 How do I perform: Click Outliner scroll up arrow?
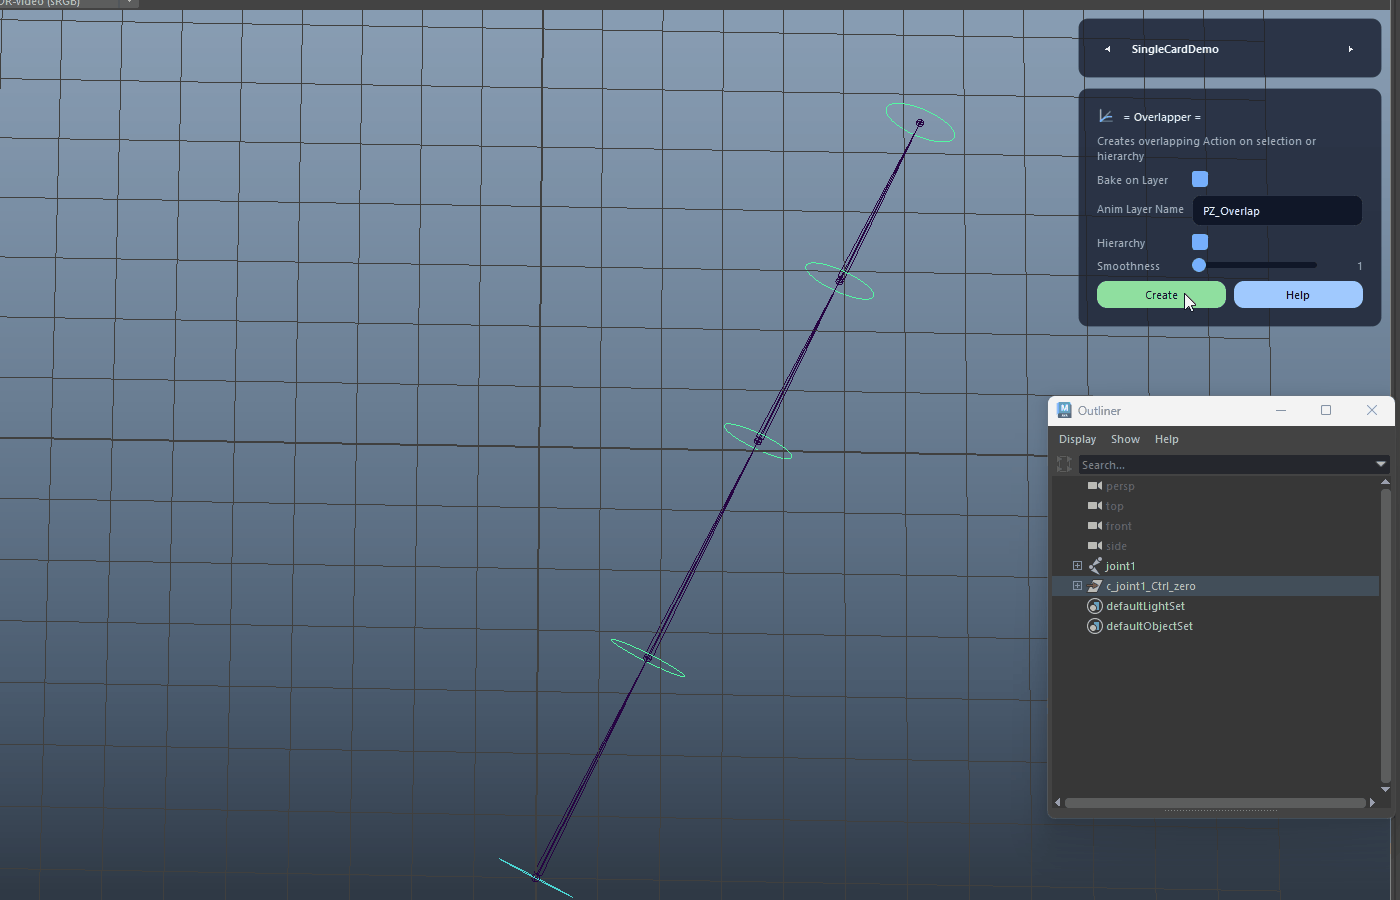[1385, 482]
